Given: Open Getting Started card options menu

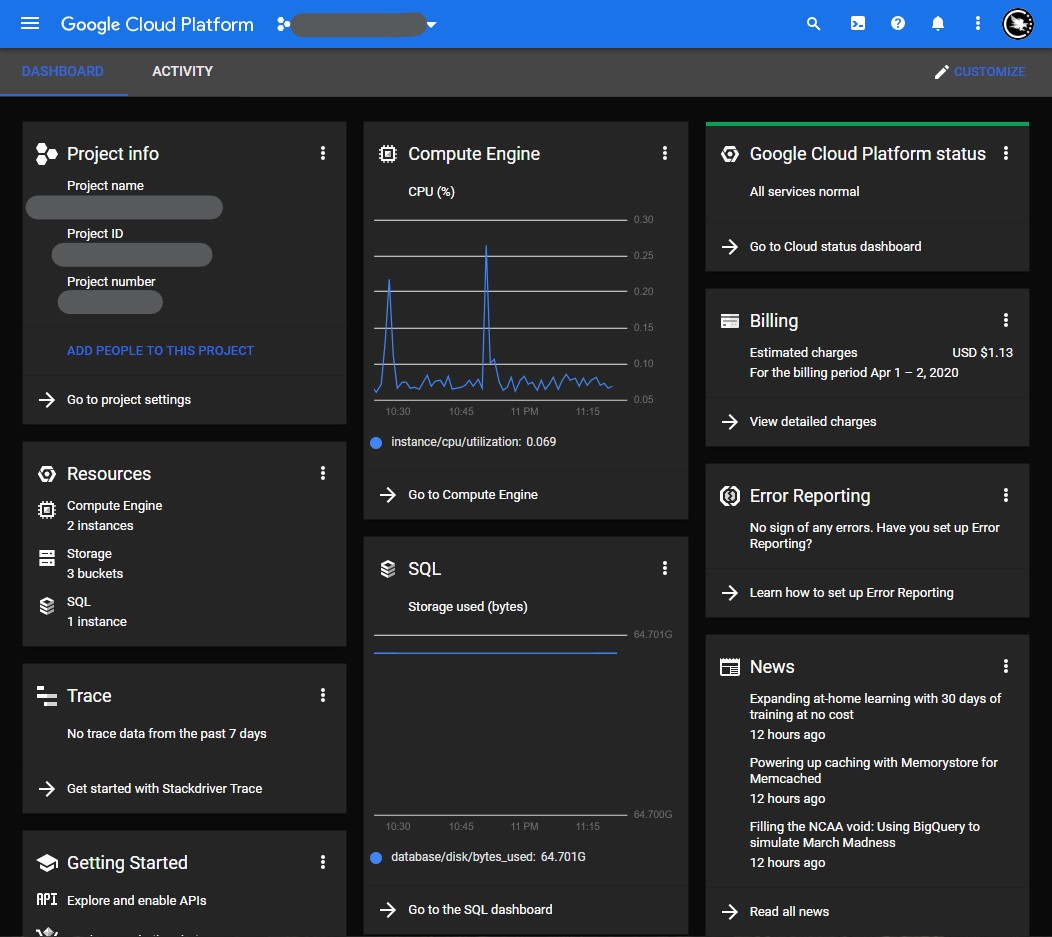Looking at the screenshot, I should point(323,863).
